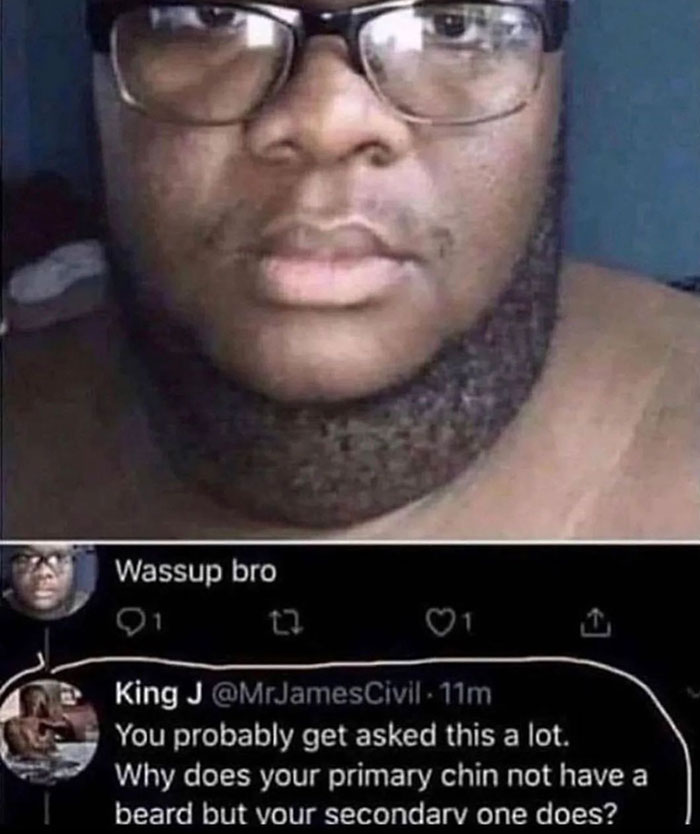This screenshot has width=700, height=834.
Task: Select the 'beard but your secondary' line
Action: 367,814
